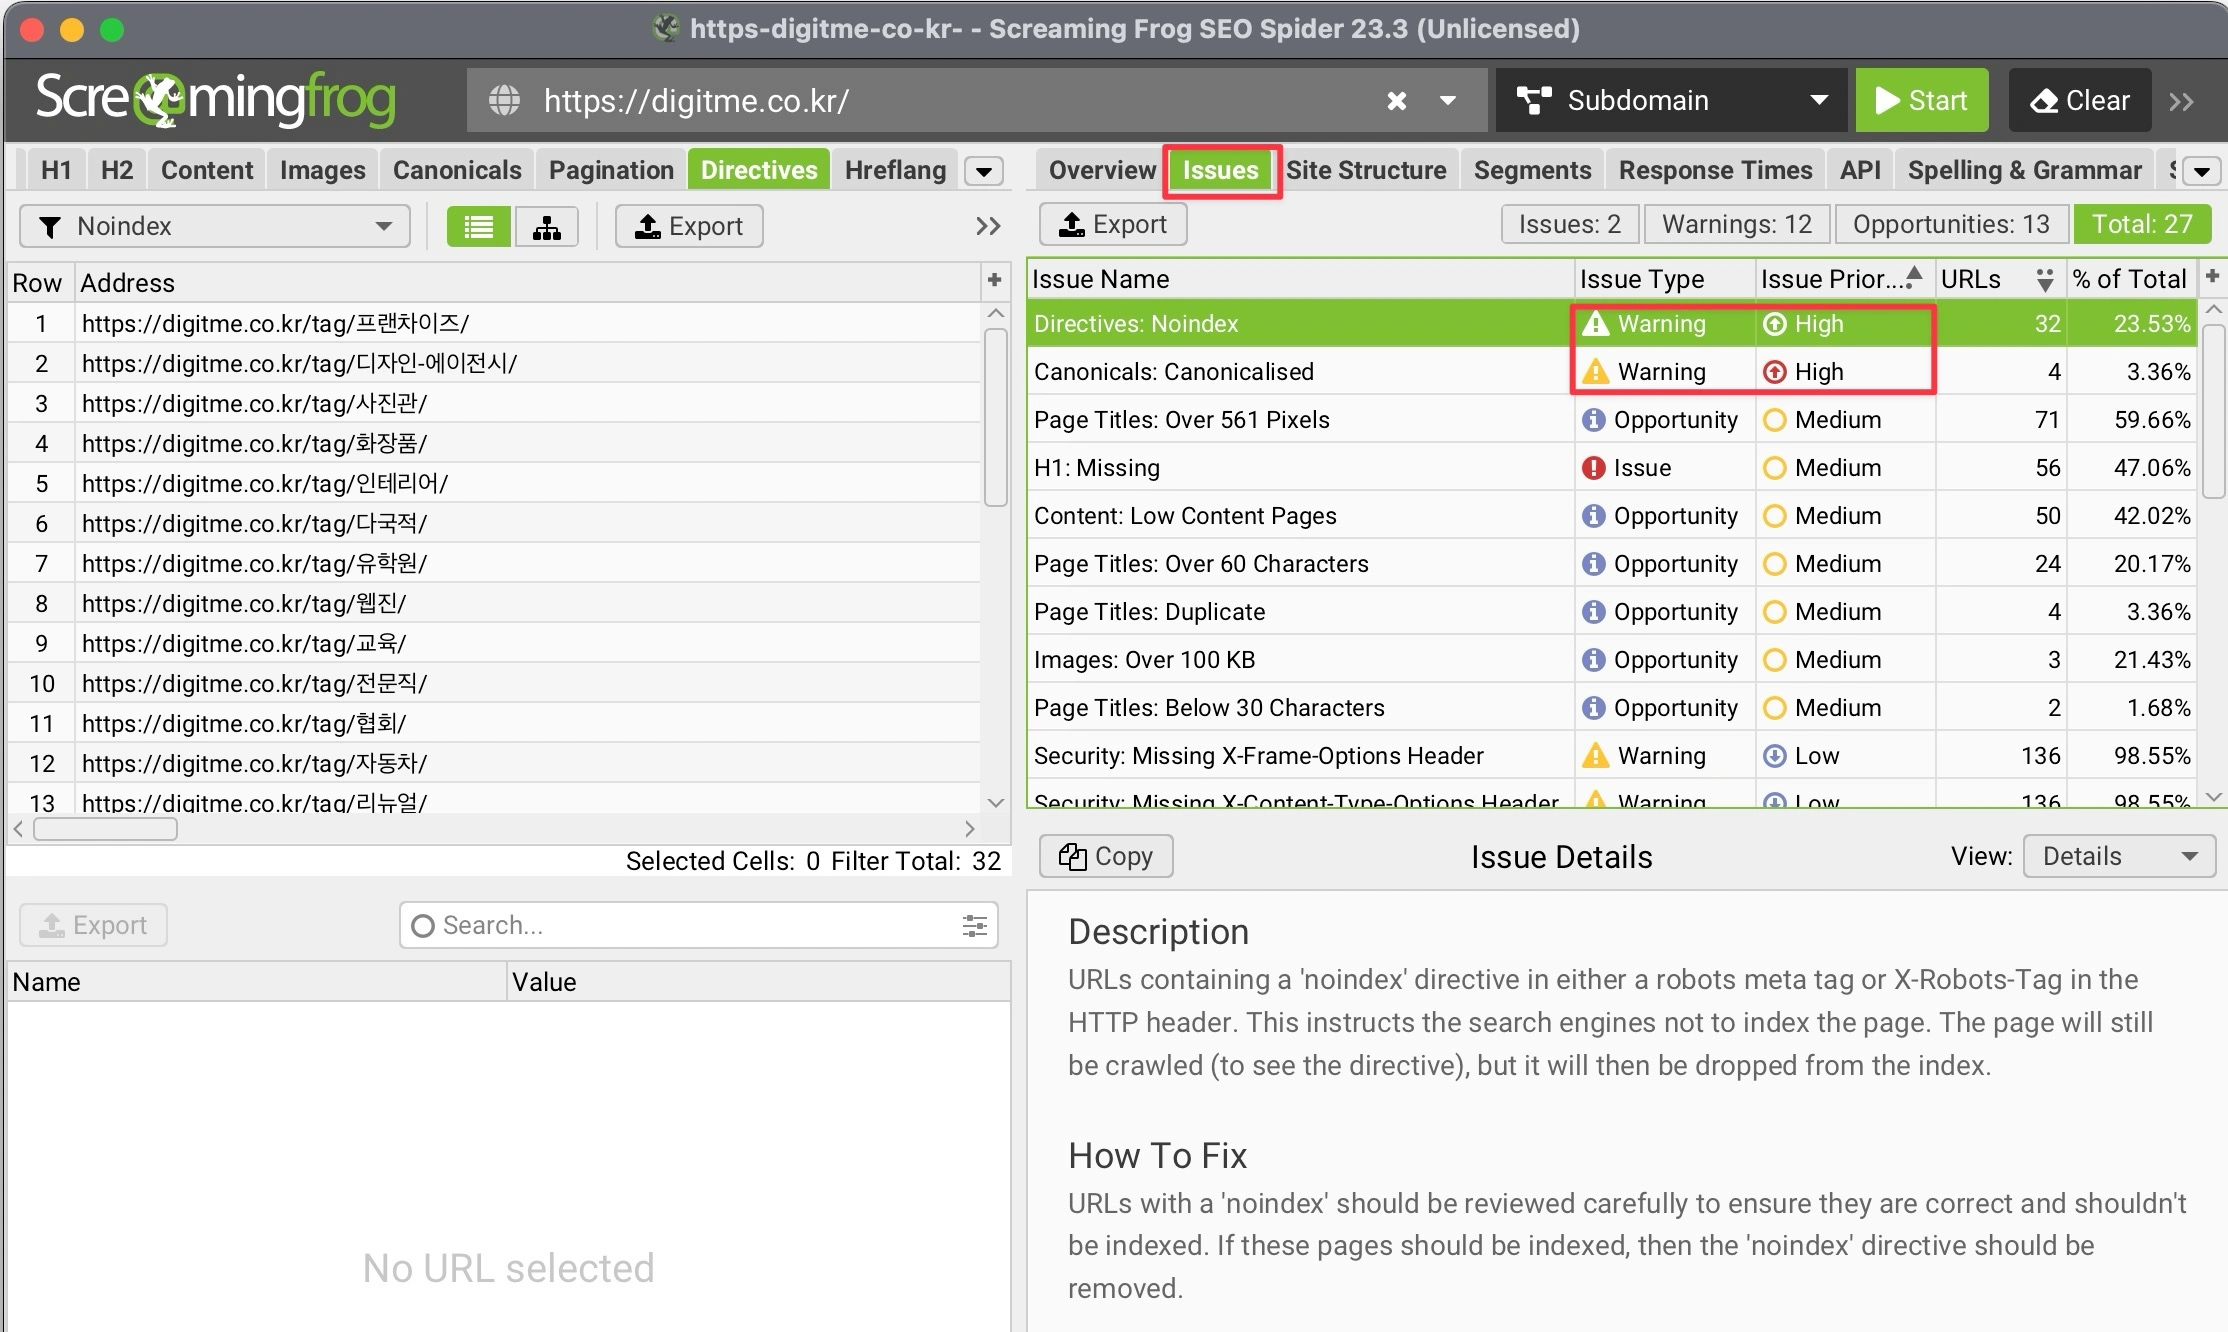Image resolution: width=2228 pixels, height=1332 pixels.
Task: Sort by the Issue Name column
Action: [x=1300, y=279]
